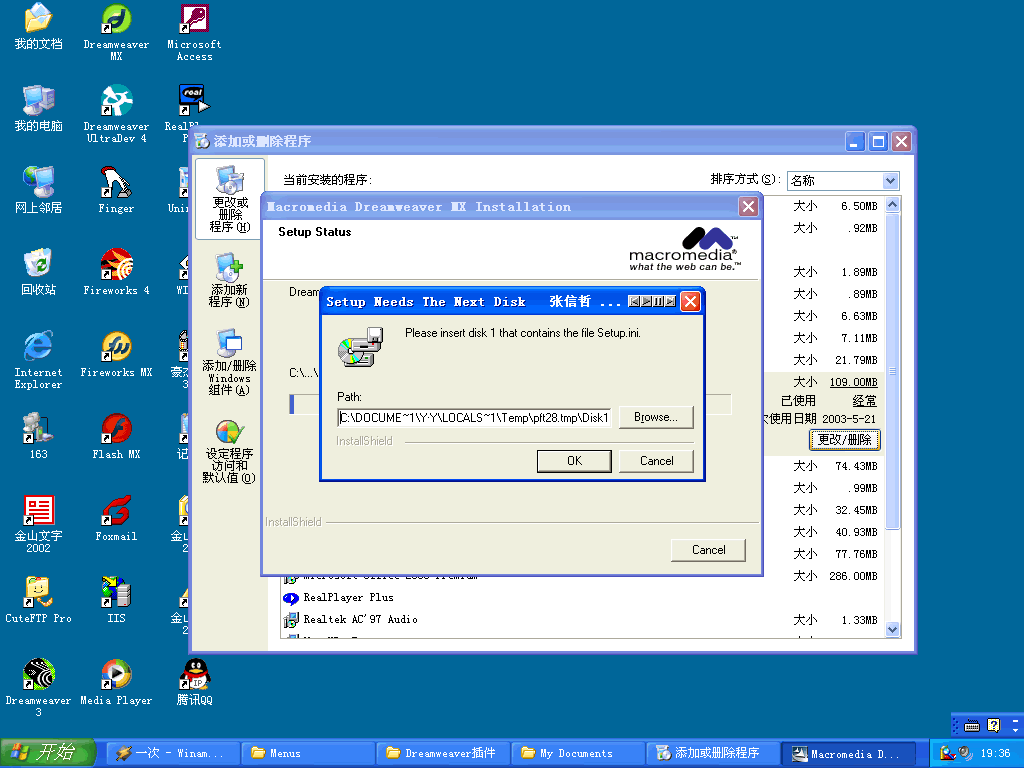Switch to Dreamweaver插件 taskbar window
Screen dimensions: 1024x768
point(441,753)
